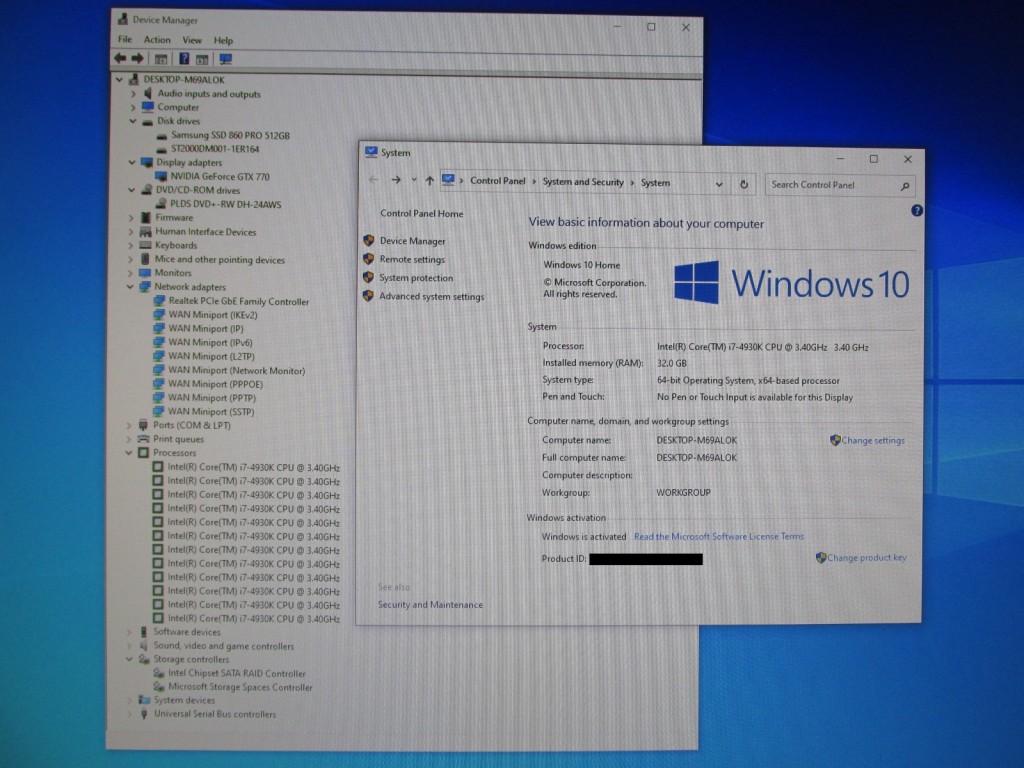
Task: Select the ST2000DM001-1ER164 disk drive
Action: click(x=215, y=149)
